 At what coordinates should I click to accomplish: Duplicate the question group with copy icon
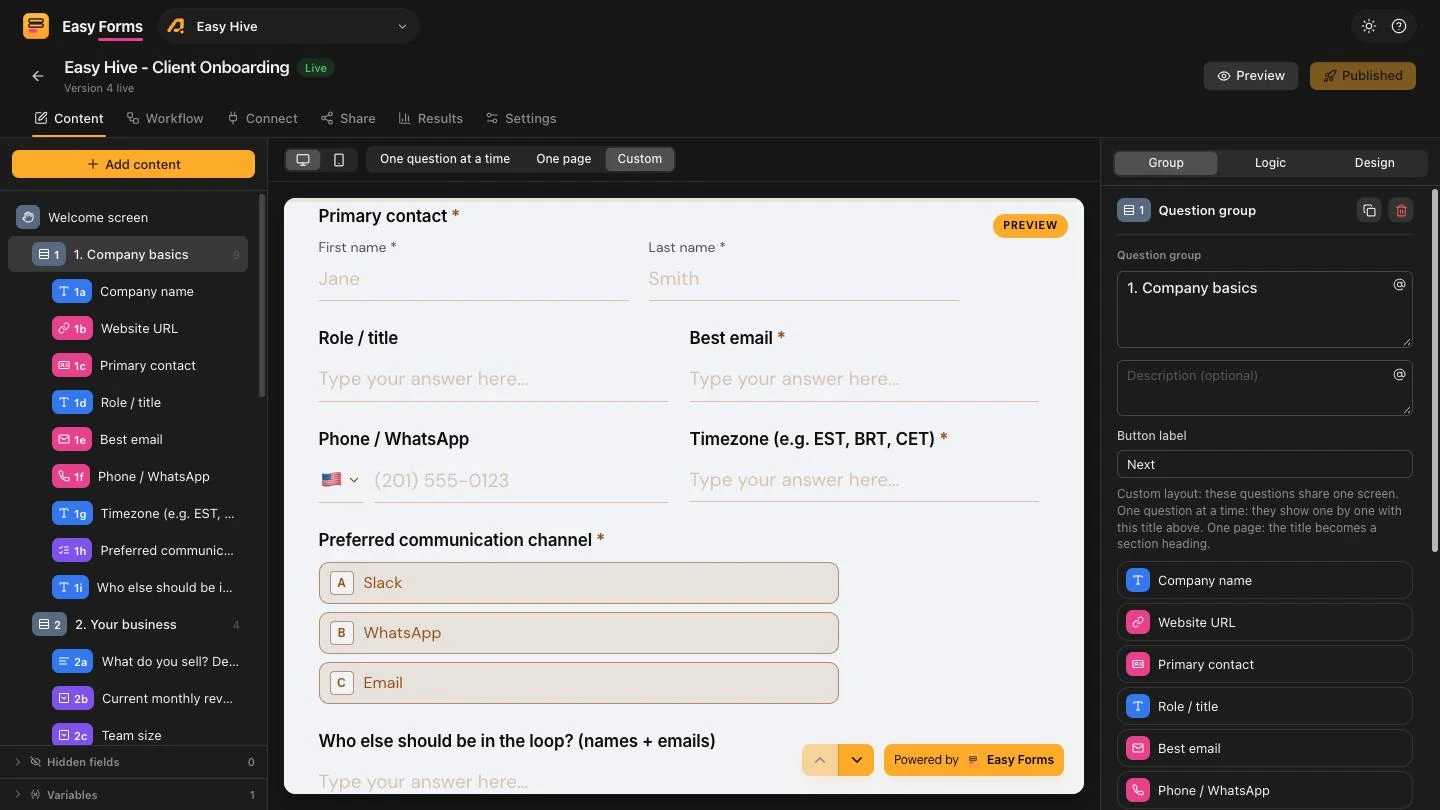click(1369, 210)
